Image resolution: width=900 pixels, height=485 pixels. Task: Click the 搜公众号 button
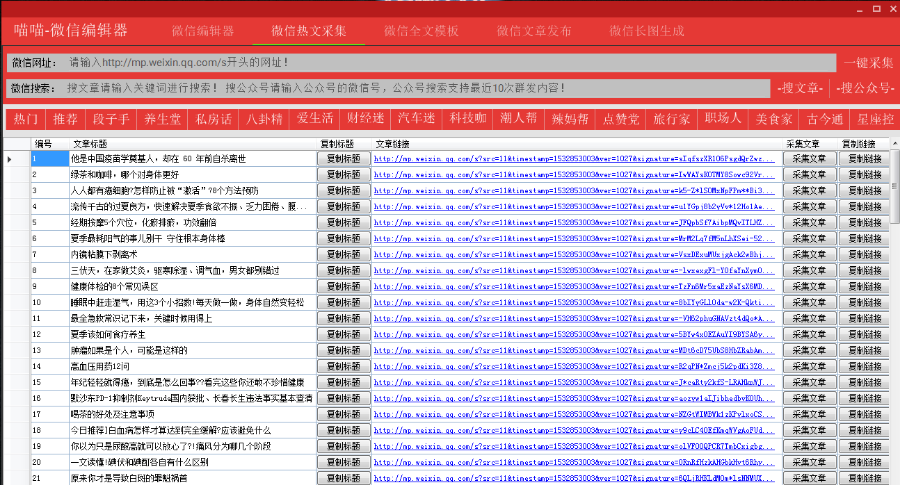click(x=865, y=88)
